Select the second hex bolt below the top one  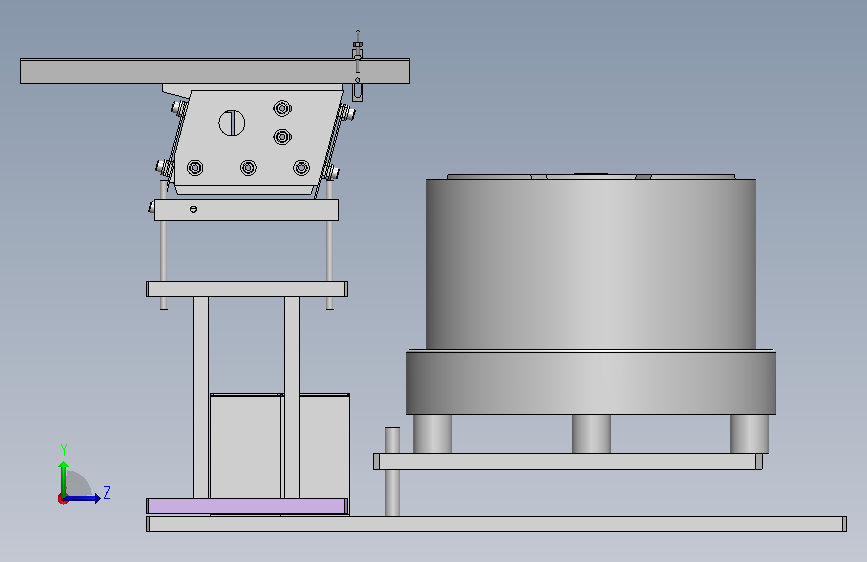pyautogui.click(x=283, y=136)
